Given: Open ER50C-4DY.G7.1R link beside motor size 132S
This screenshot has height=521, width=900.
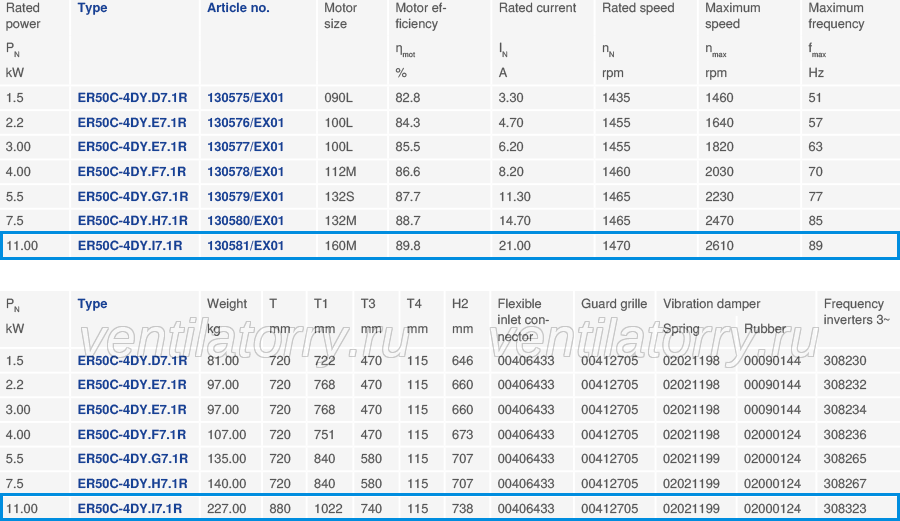Looking at the screenshot, I should click(133, 197).
